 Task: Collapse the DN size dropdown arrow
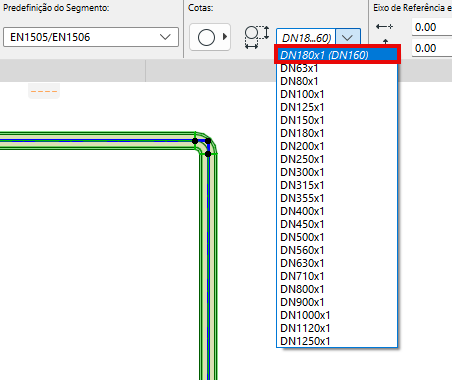click(x=348, y=37)
